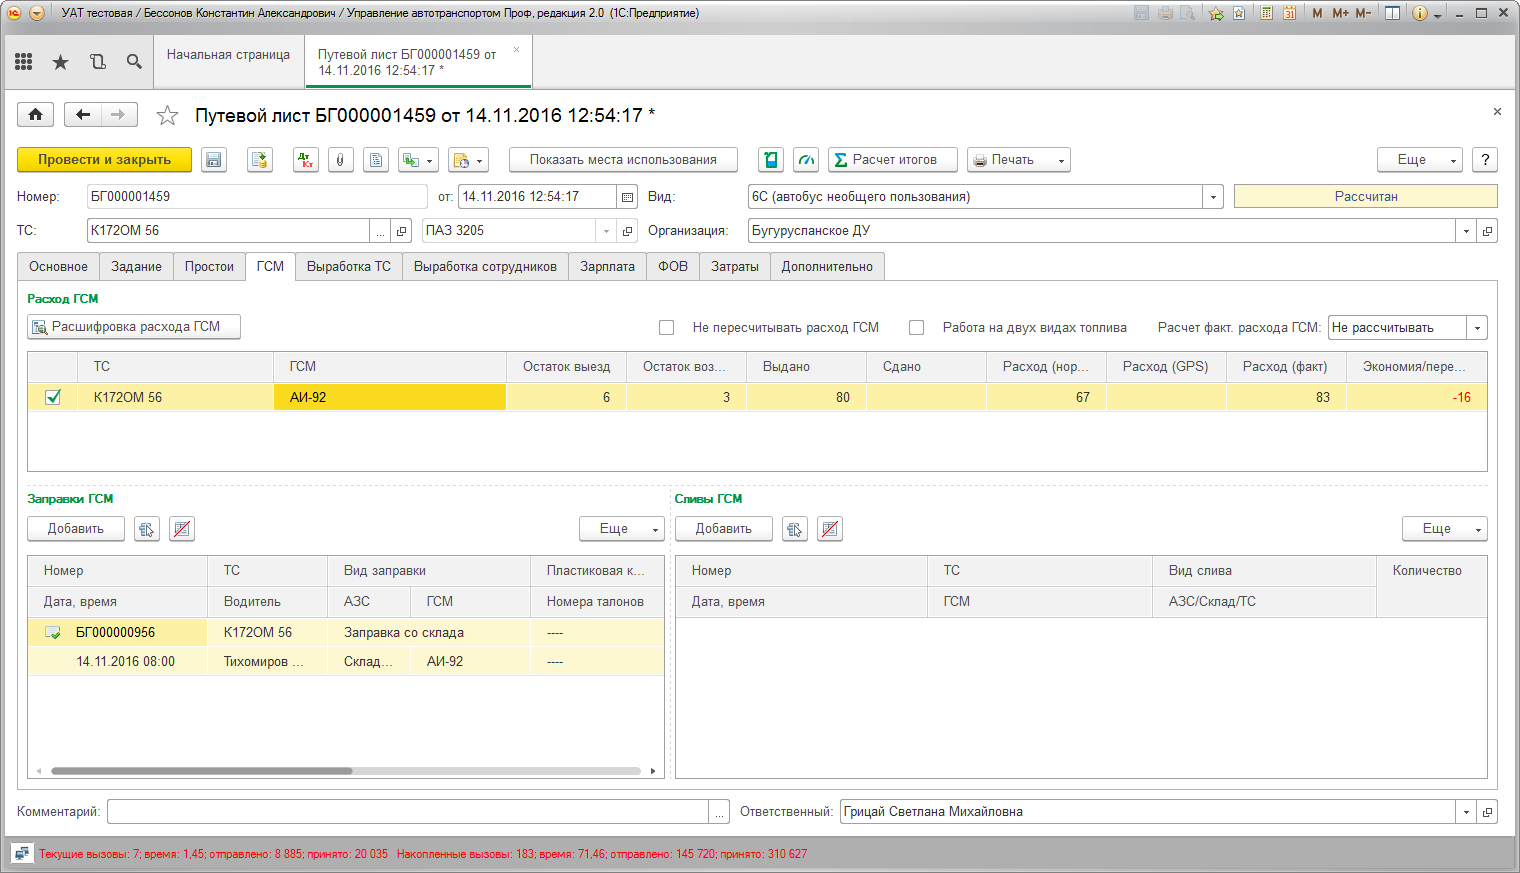Open the sections menu grid icon
This screenshot has width=1520, height=873.
click(x=24, y=62)
